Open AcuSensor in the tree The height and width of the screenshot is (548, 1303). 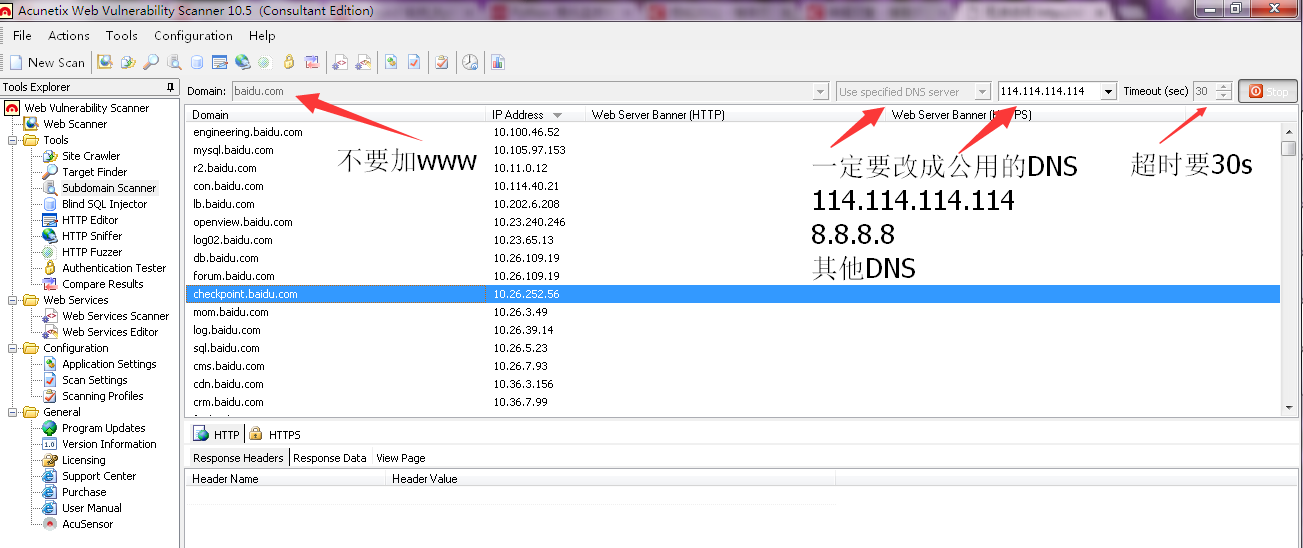tap(88, 524)
